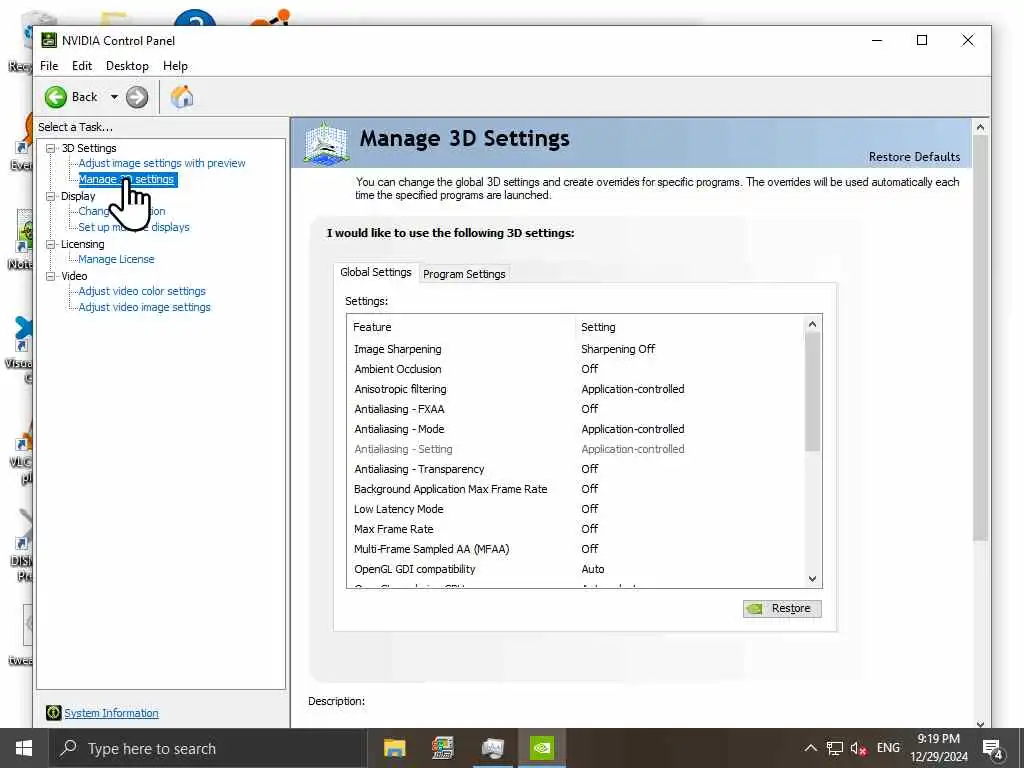Collapse the 3D Settings tree node
This screenshot has width=1024, height=768.
click(50, 148)
